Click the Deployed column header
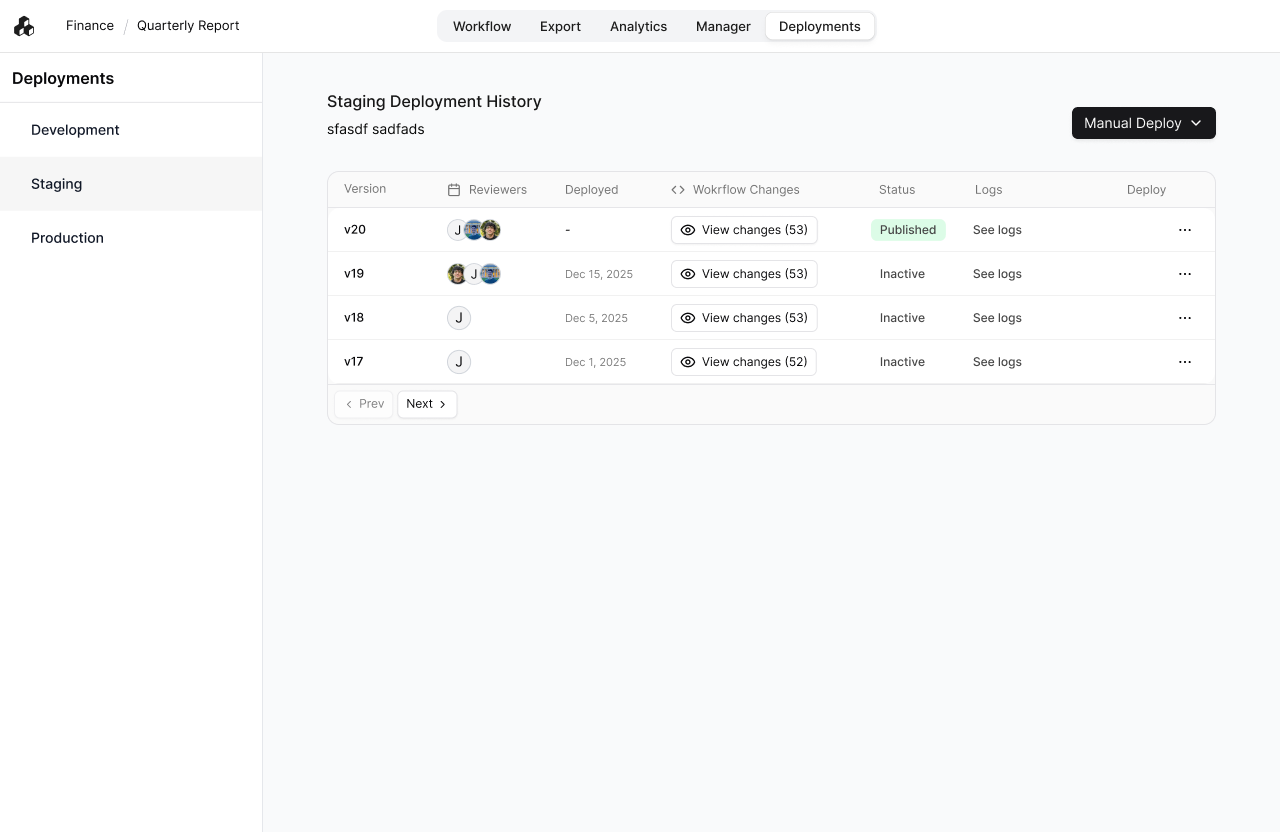Image resolution: width=1280 pixels, height=832 pixels. [591, 190]
